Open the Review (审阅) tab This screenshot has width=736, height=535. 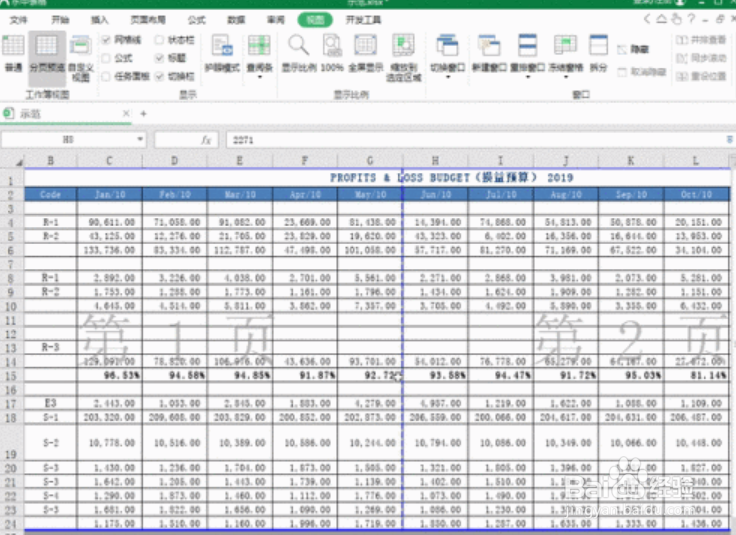[x=276, y=20]
